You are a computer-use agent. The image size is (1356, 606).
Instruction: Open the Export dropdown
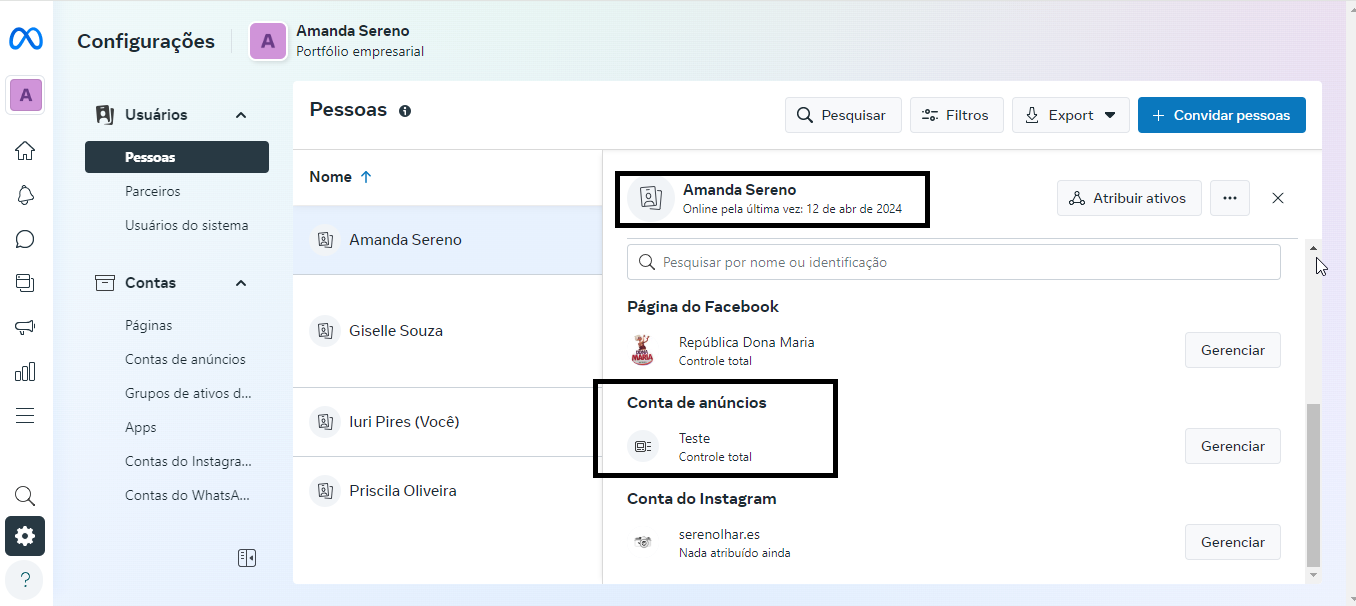pyautogui.click(x=1070, y=115)
